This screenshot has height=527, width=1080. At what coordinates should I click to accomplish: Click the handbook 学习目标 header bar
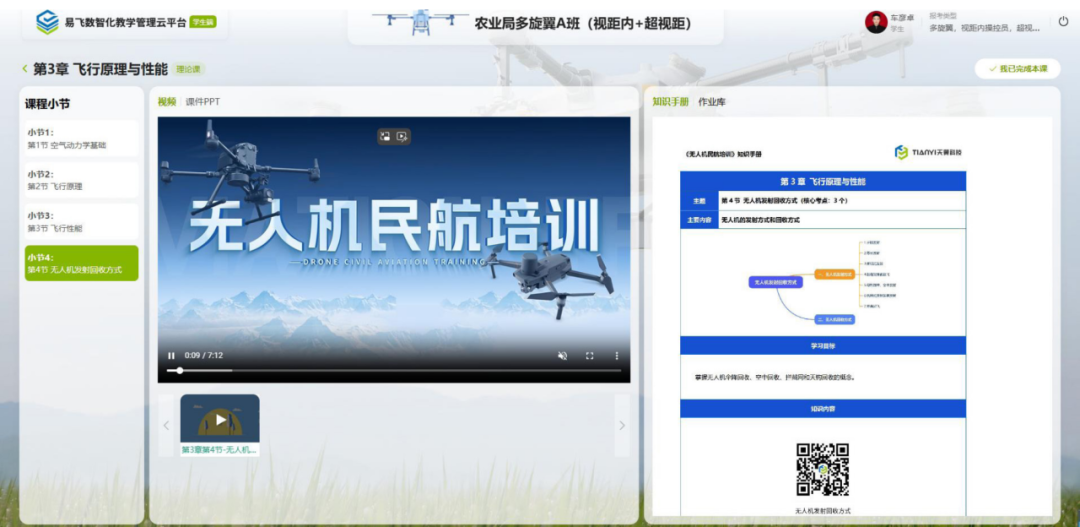pyautogui.click(x=823, y=345)
